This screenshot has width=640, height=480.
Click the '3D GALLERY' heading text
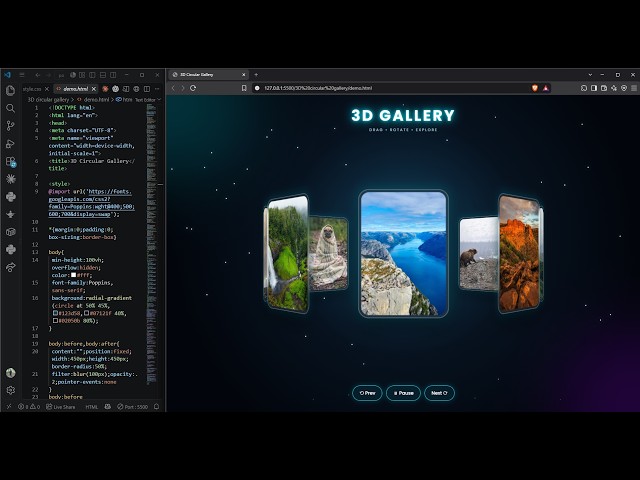click(403, 116)
